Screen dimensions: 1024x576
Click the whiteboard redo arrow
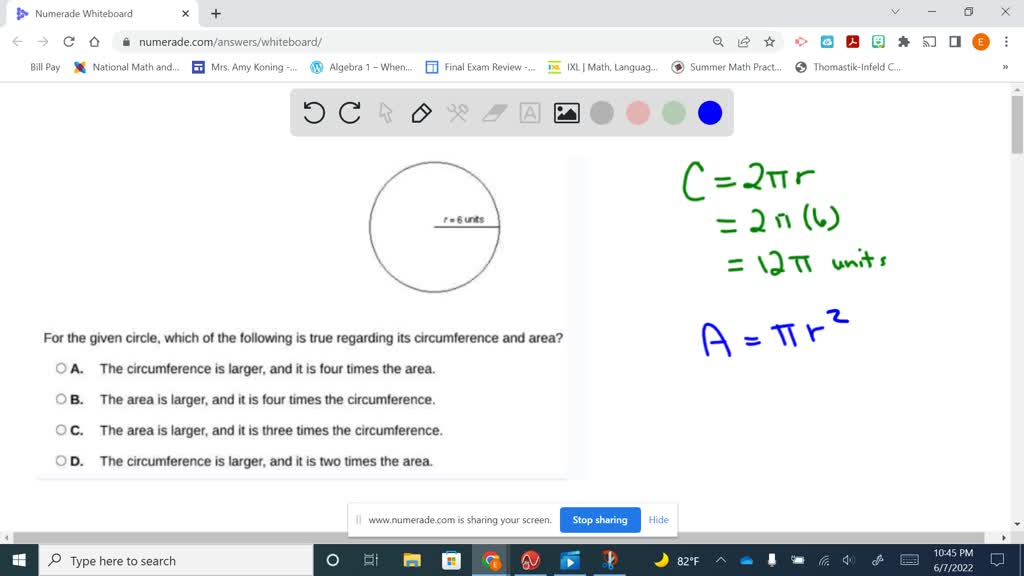pos(350,113)
